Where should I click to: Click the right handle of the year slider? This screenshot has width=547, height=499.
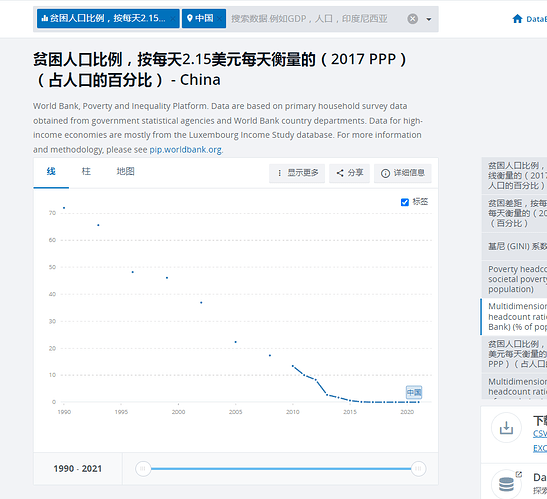click(418, 469)
